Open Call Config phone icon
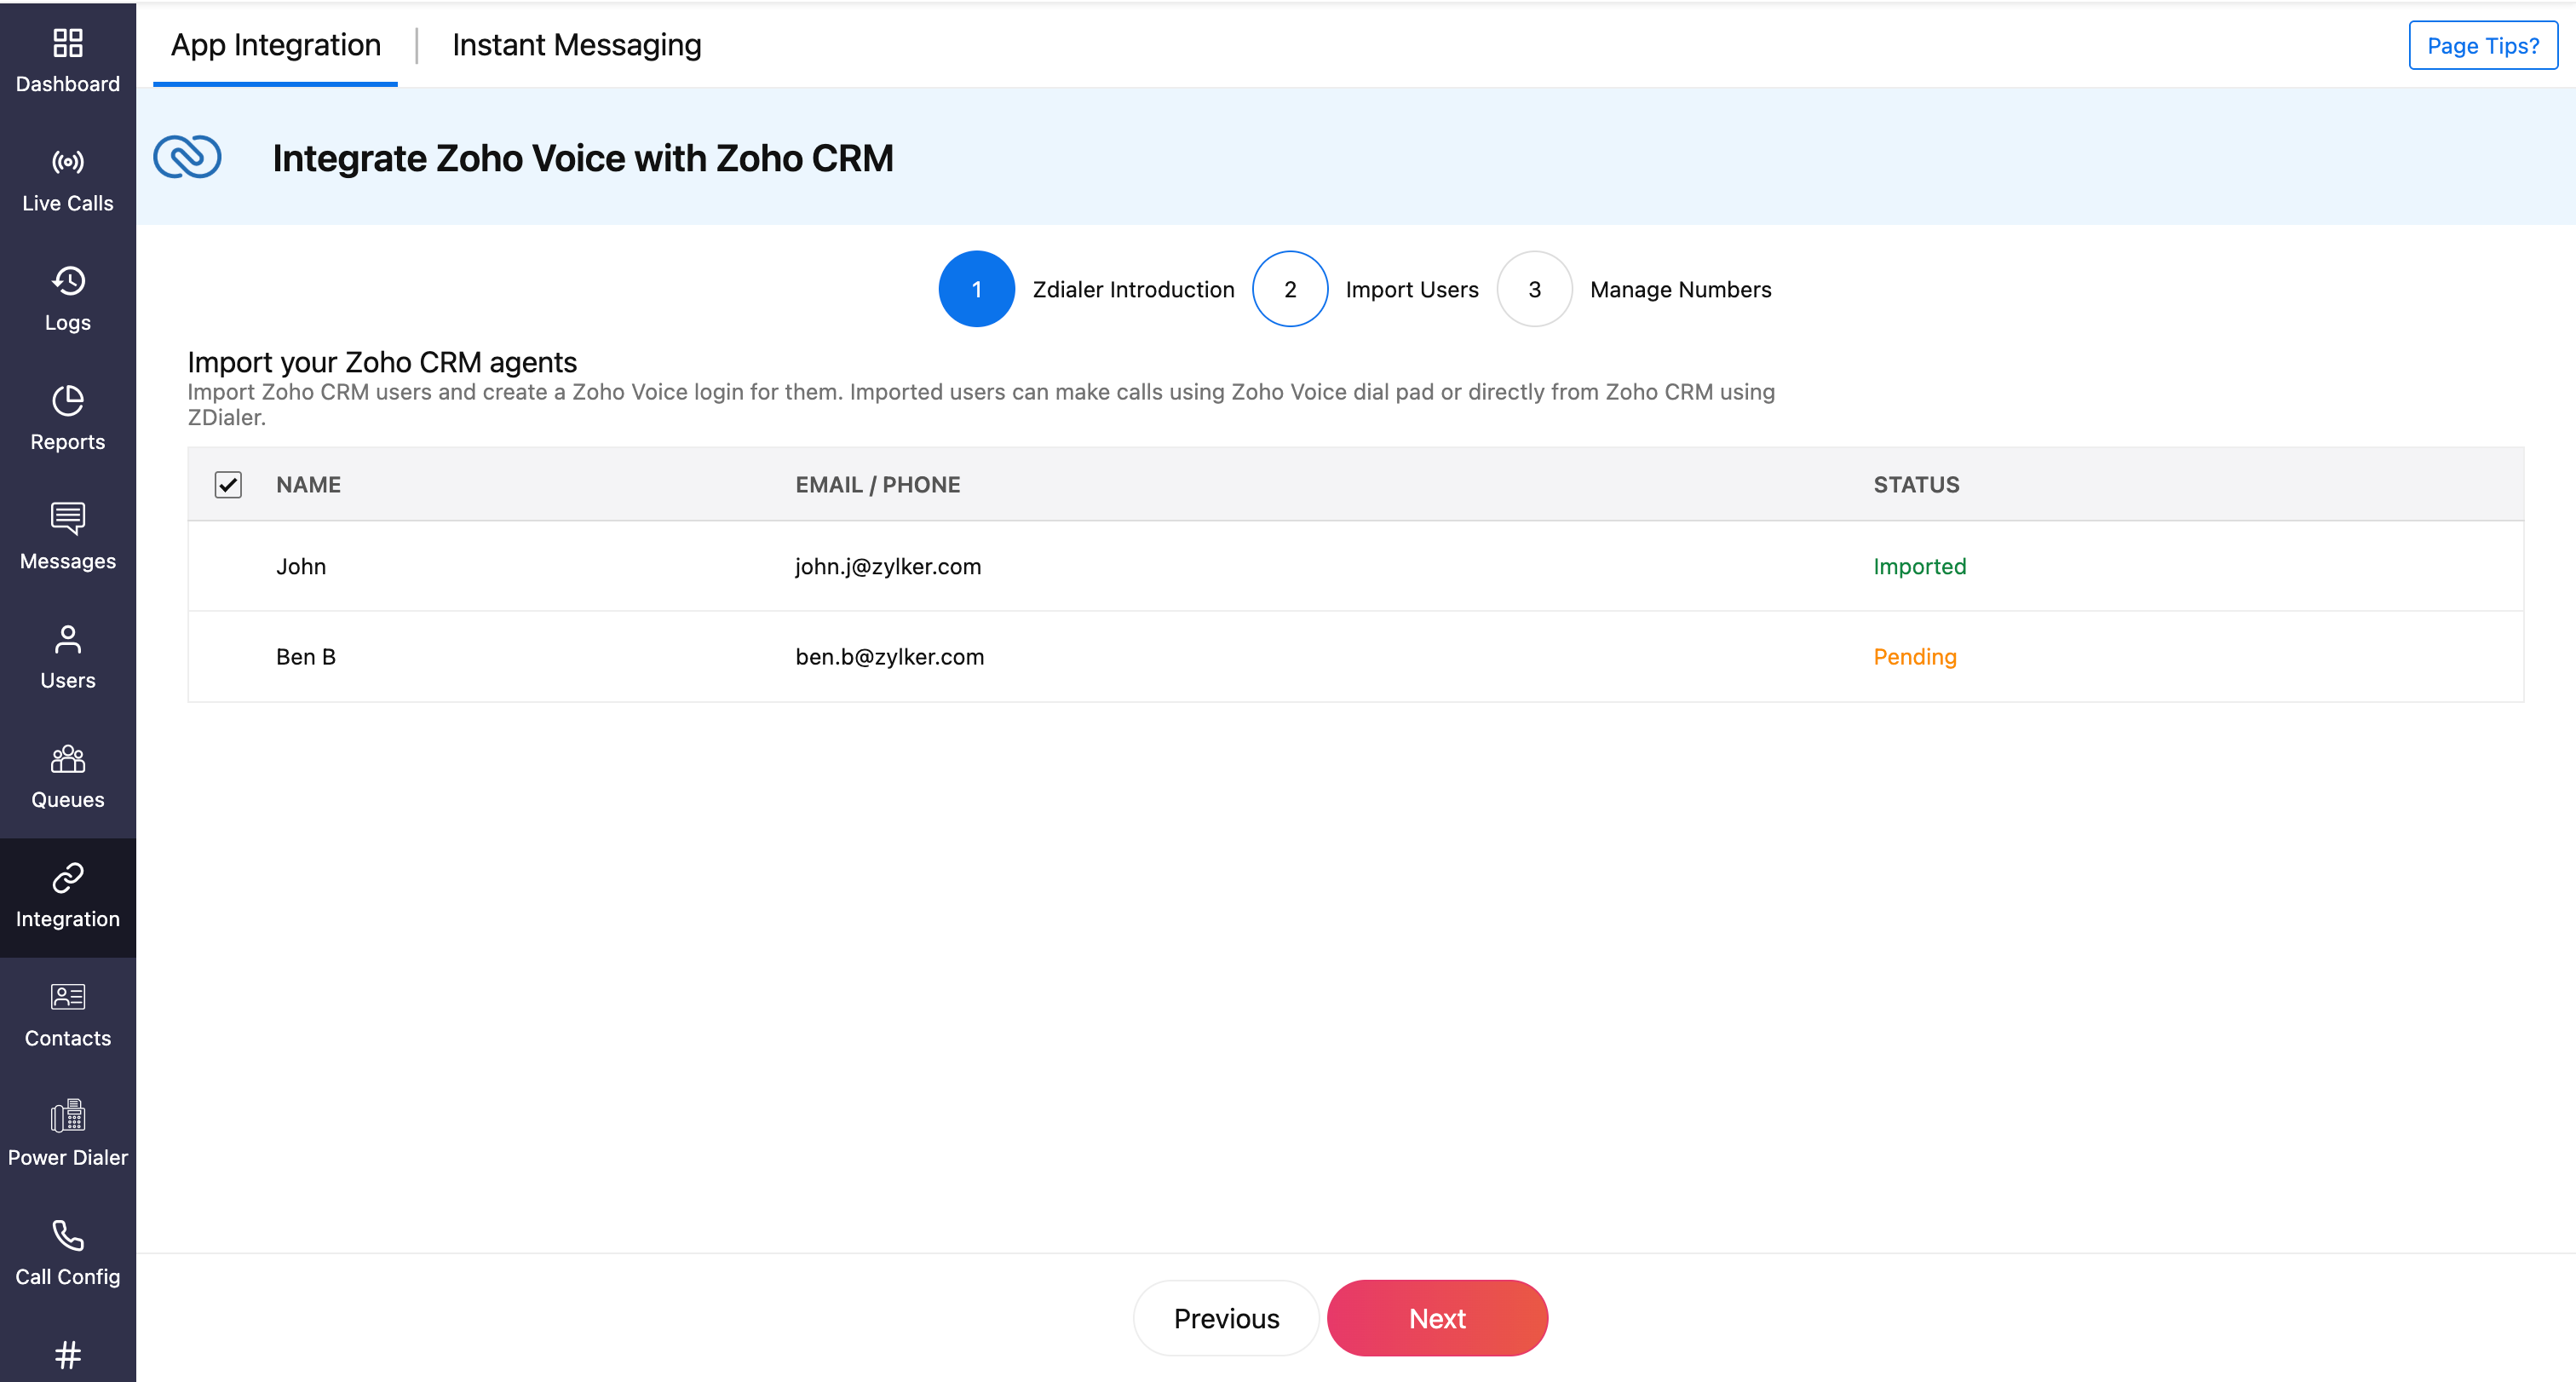The height and width of the screenshot is (1382, 2576). pos(67,1236)
